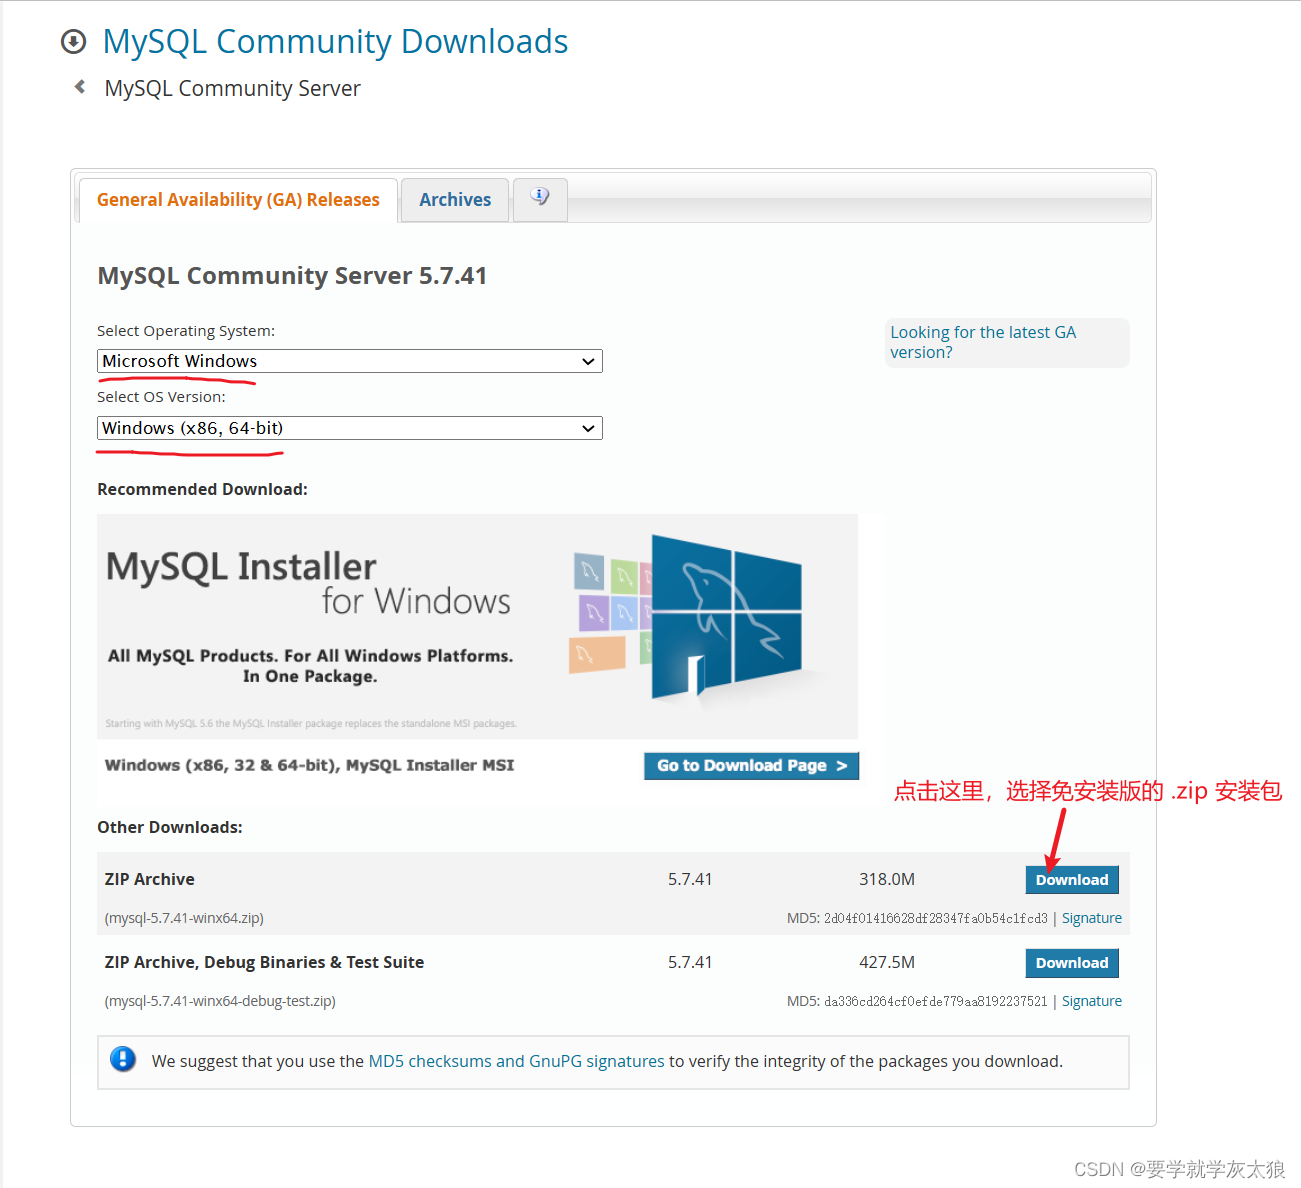This screenshot has height=1188, width=1301.
Task: Switch to General Availability (GA) Releases tab
Action: click(238, 200)
